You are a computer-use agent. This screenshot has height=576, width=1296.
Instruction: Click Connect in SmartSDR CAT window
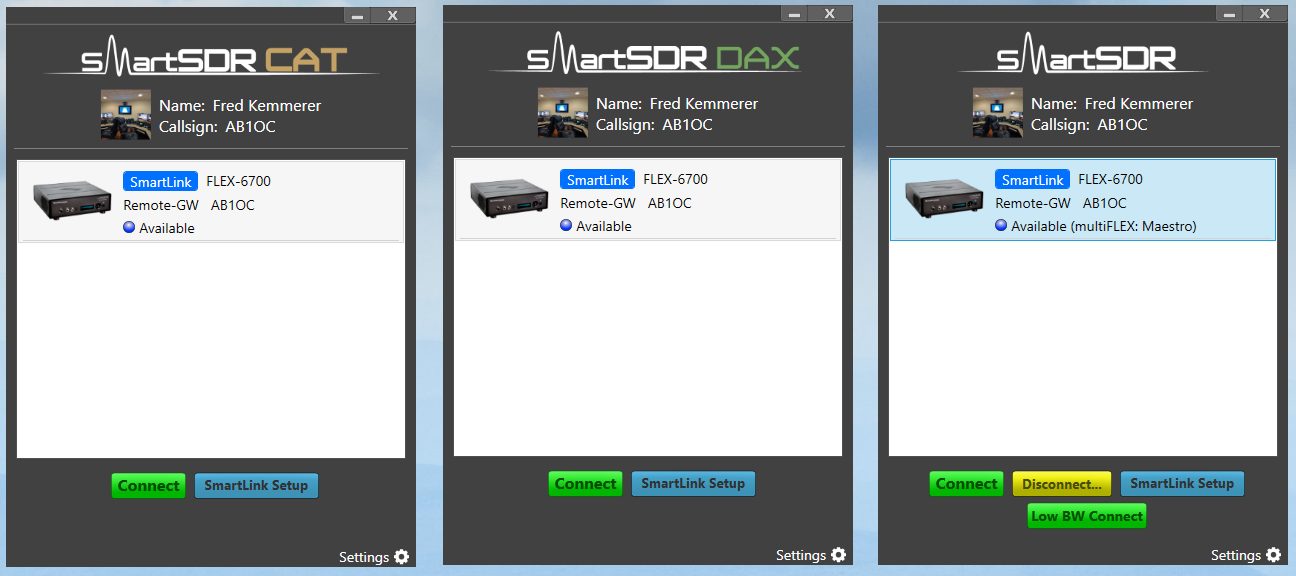(x=148, y=486)
